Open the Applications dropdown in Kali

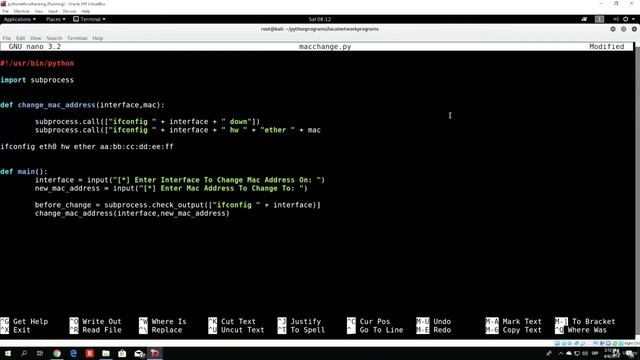point(20,19)
